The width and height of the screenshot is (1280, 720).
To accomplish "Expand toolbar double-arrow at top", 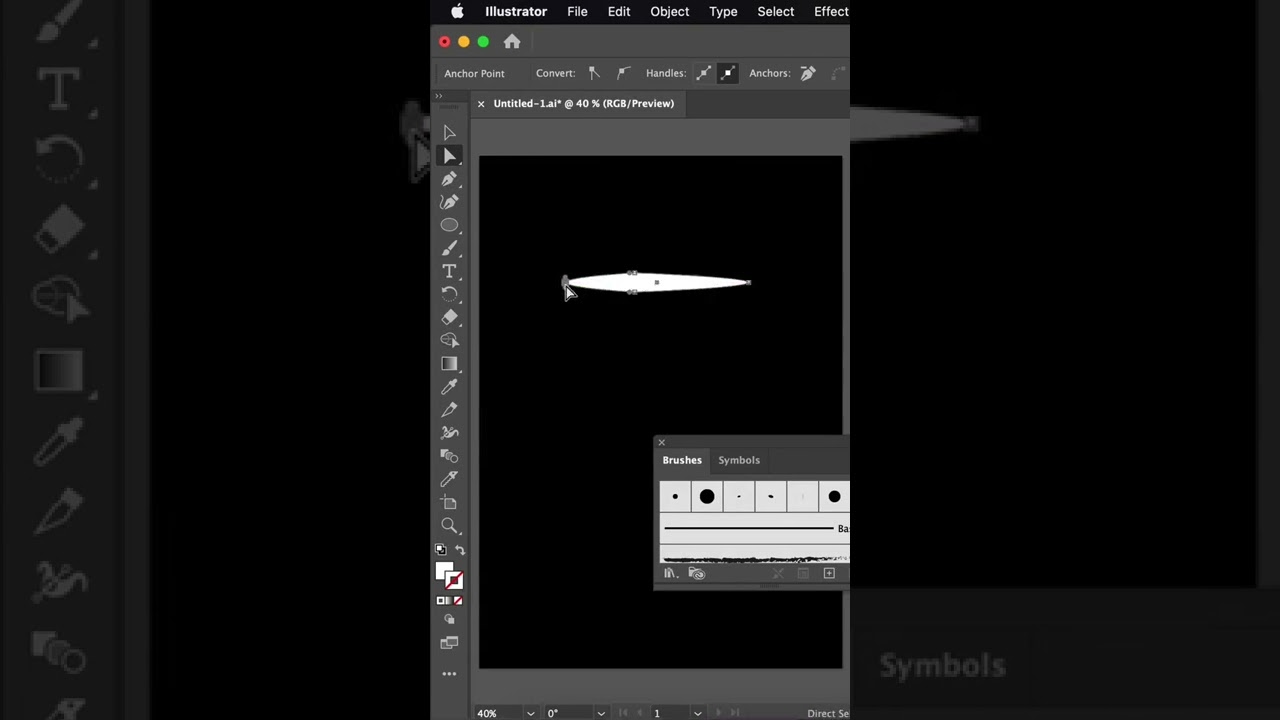I will [438, 96].
